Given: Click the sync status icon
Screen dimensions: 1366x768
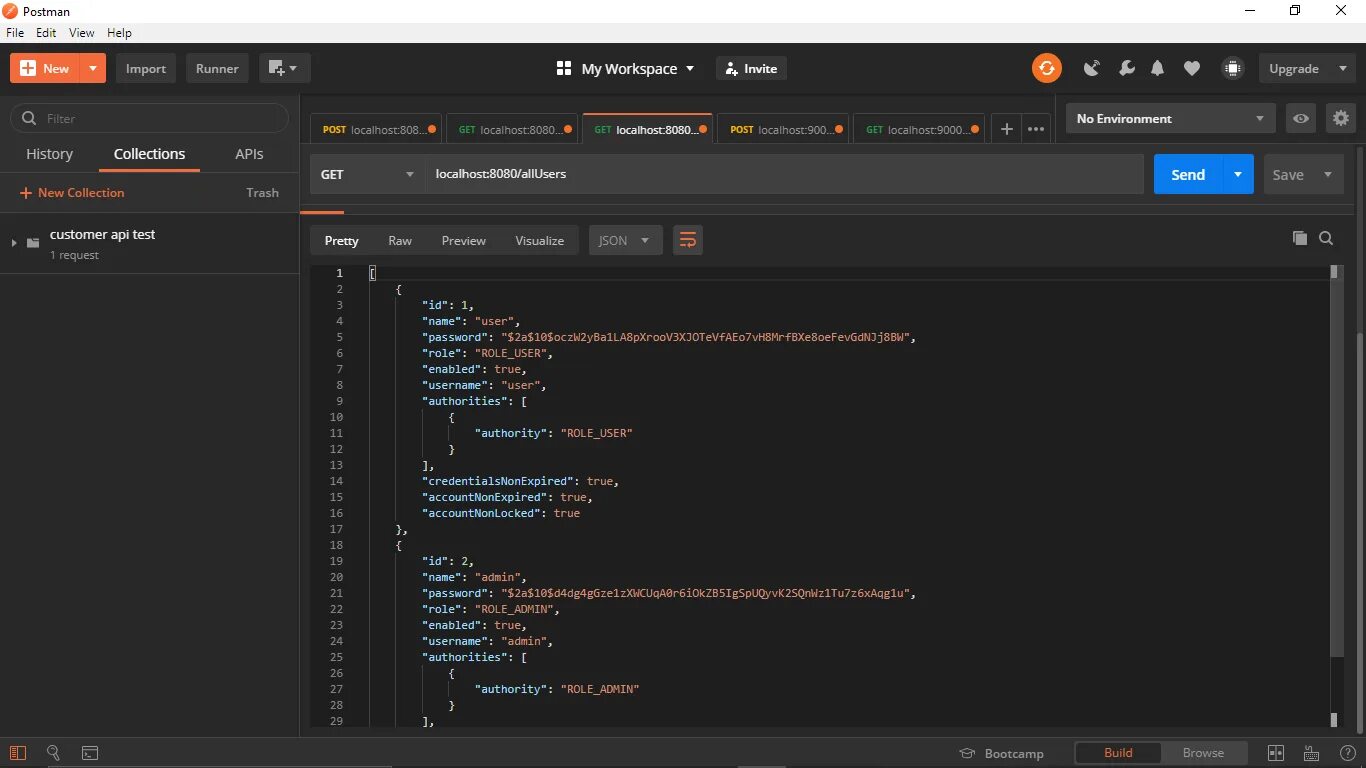Looking at the screenshot, I should coord(1046,68).
